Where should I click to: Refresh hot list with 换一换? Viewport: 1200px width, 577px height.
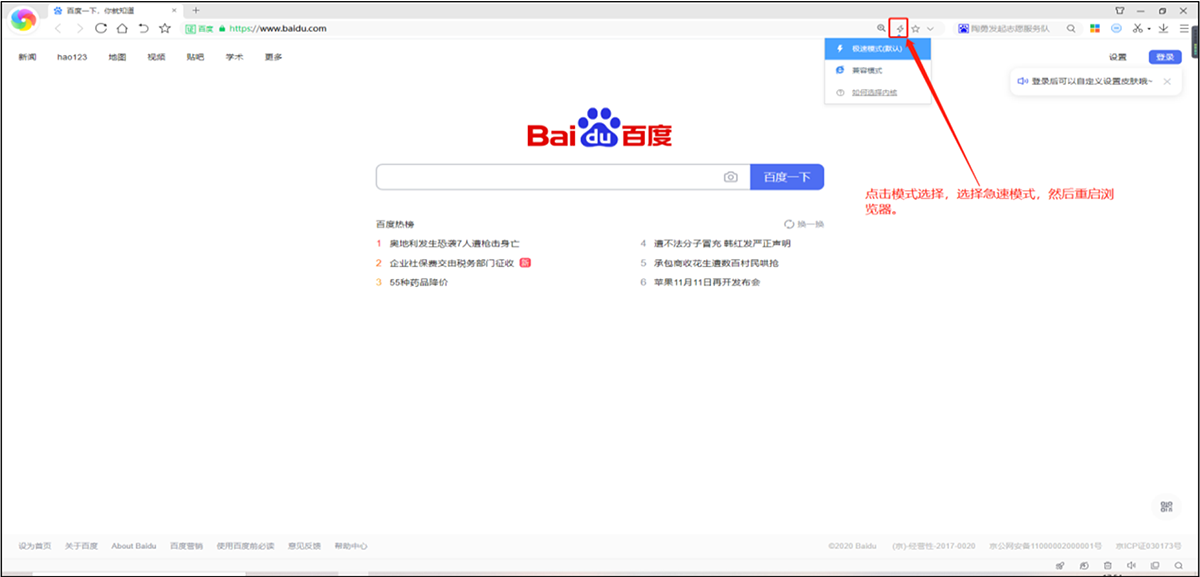coord(805,225)
